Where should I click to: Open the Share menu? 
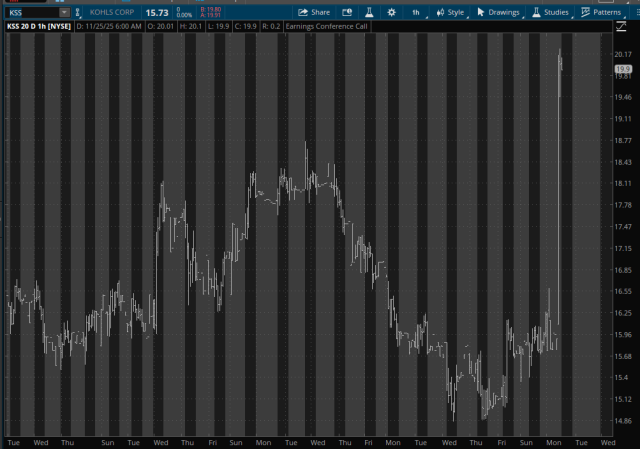pos(314,12)
